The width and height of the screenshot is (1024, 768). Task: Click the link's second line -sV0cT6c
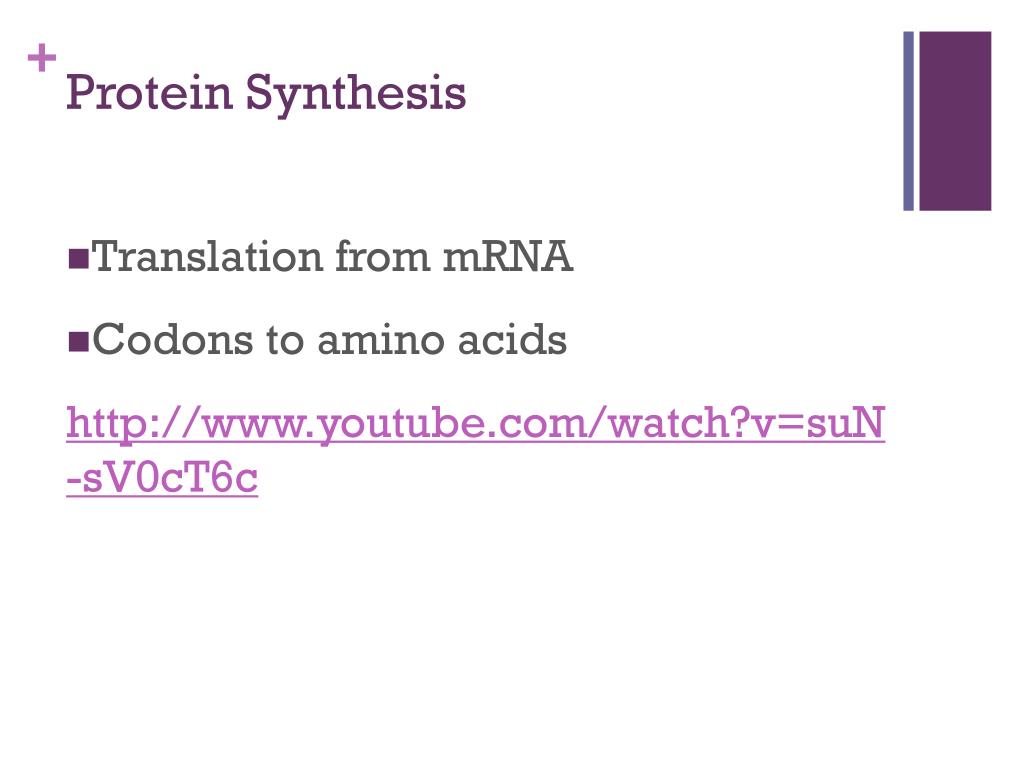point(162,478)
